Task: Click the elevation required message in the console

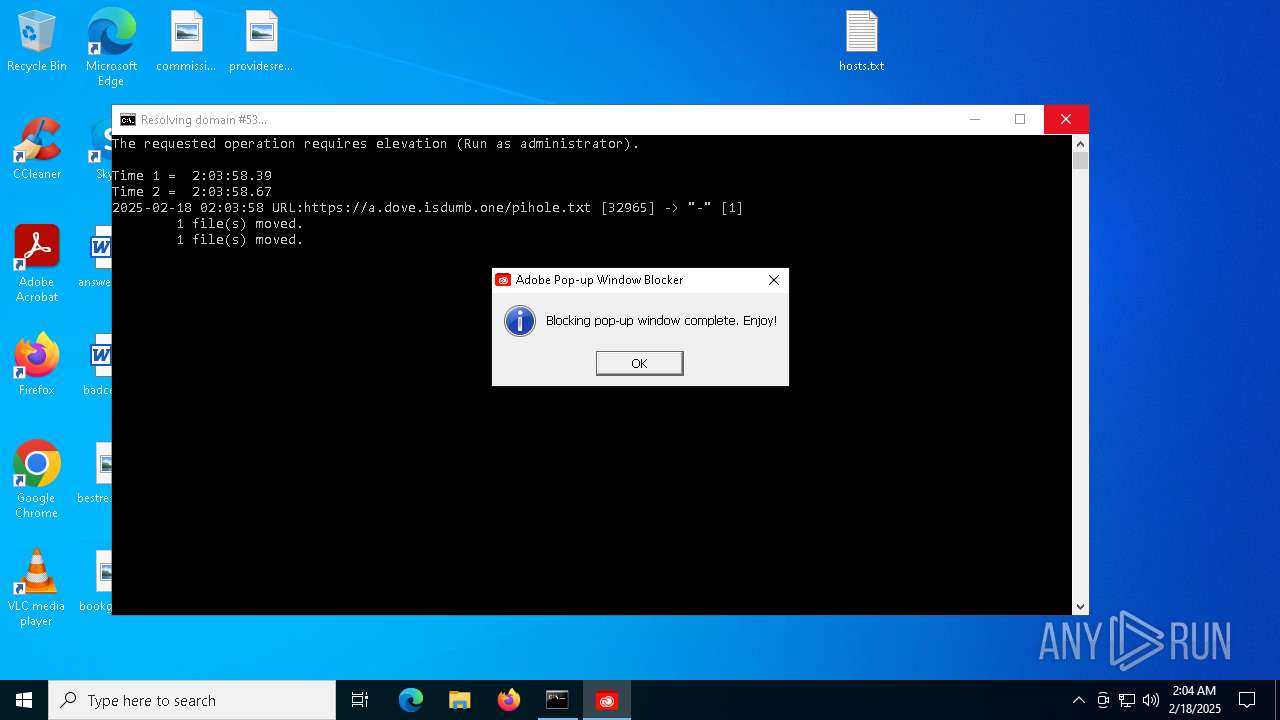Action: [x=376, y=144]
